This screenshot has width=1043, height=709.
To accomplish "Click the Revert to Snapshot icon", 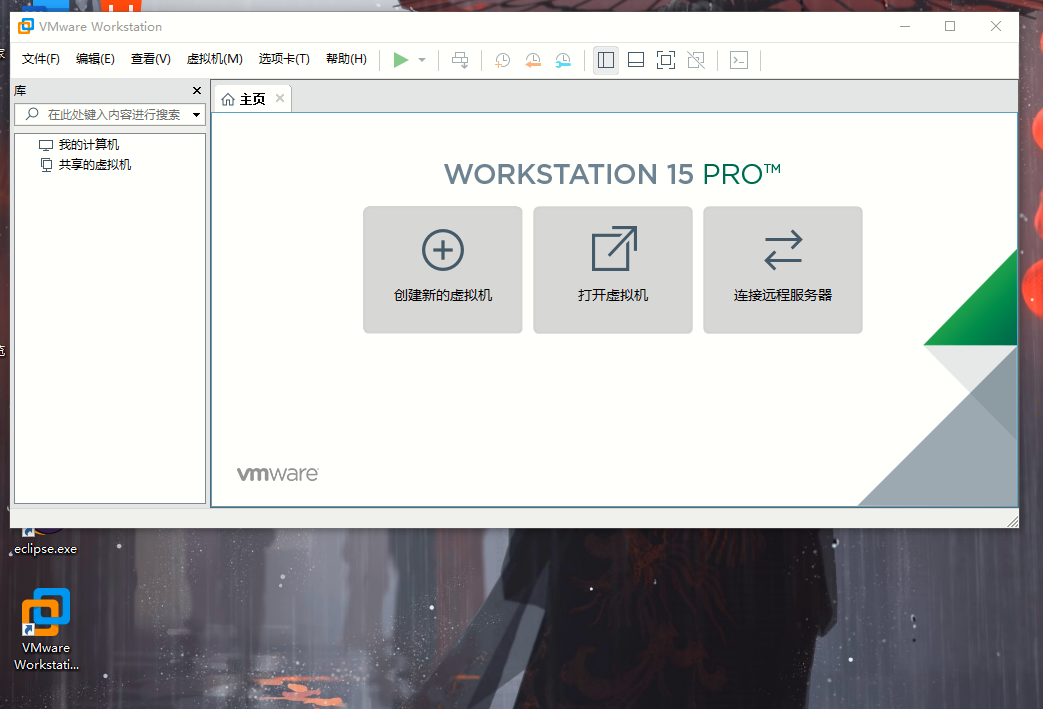I will pyautogui.click(x=533, y=60).
